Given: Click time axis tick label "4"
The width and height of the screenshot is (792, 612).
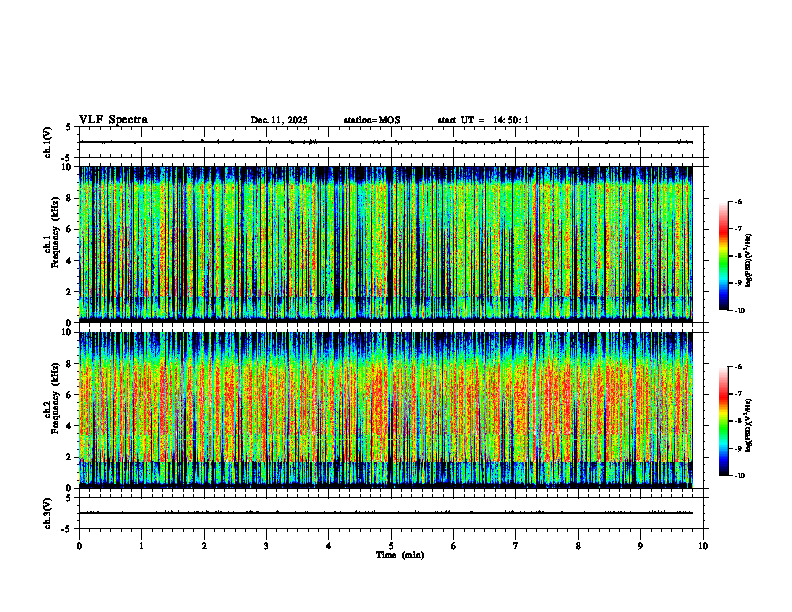Looking at the screenshot, I should [329, 546].
